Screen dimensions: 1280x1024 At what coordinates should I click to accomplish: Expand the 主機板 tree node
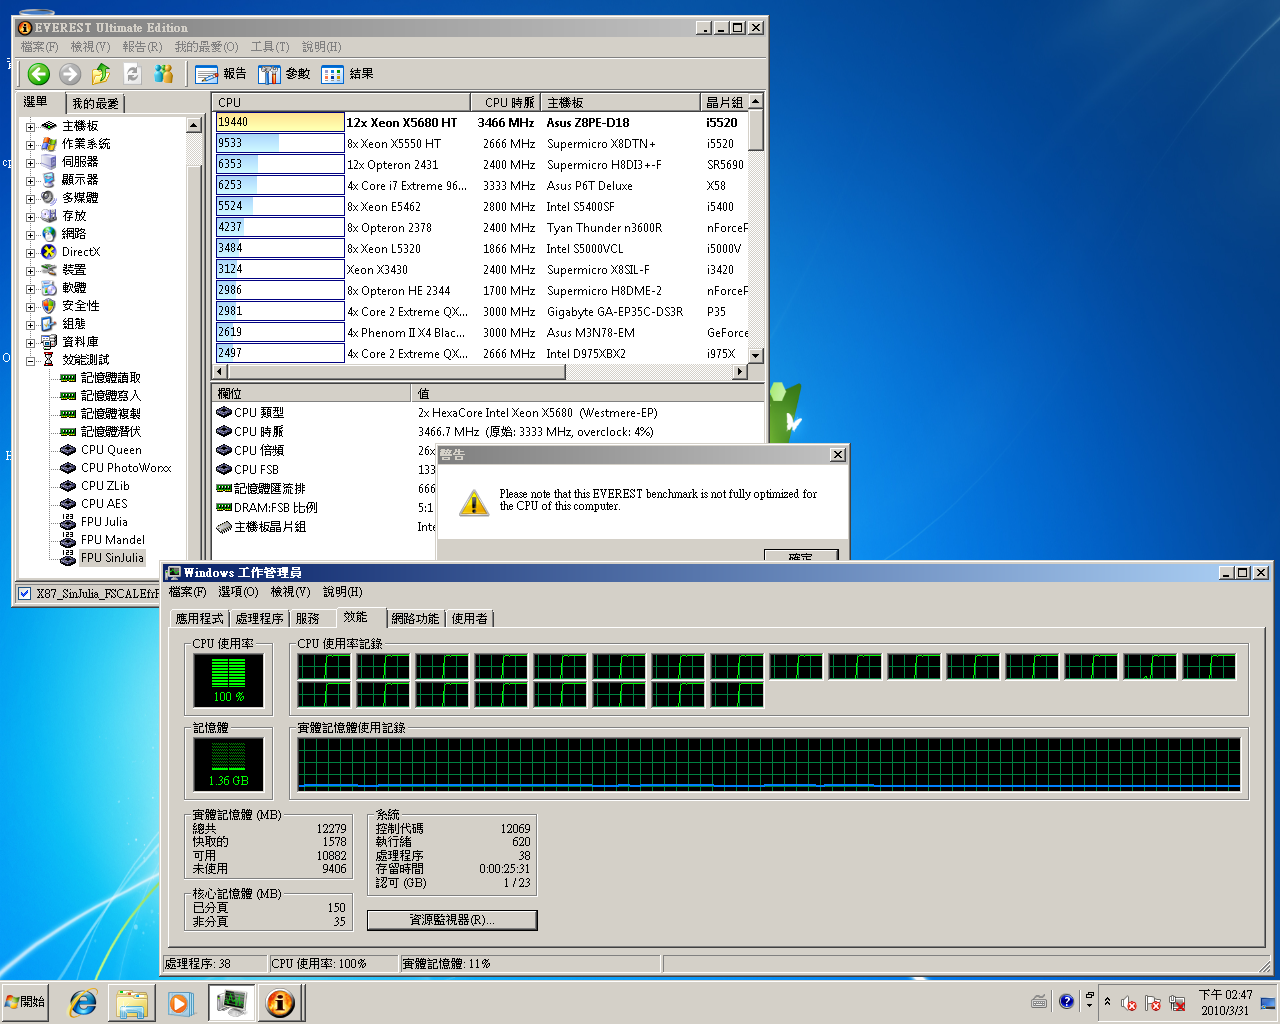30,127
